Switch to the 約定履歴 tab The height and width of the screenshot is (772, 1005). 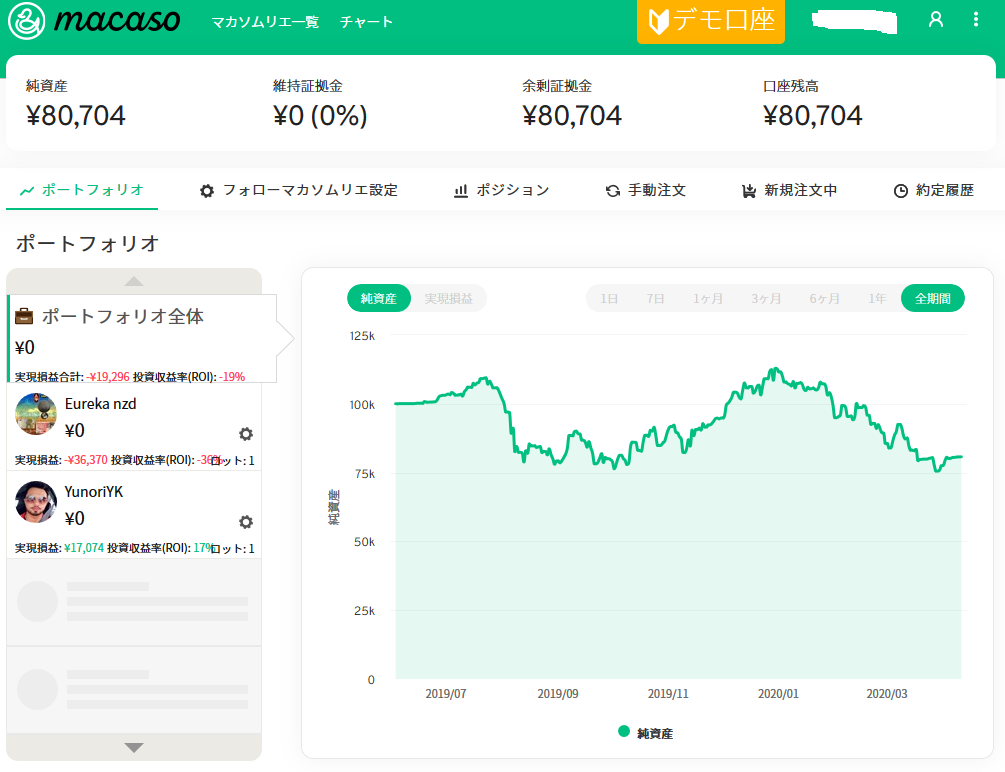point(933,190)
